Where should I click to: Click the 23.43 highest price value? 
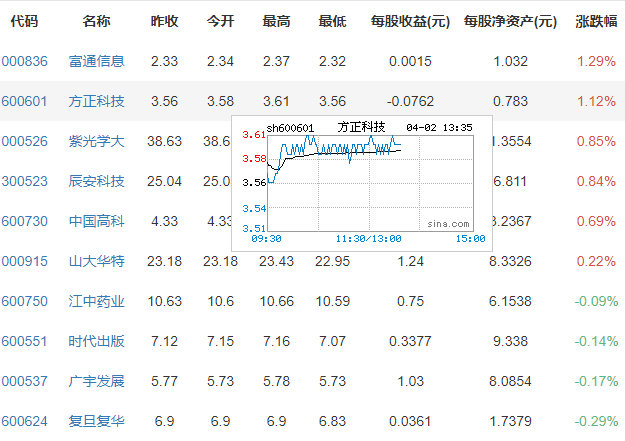276,261
